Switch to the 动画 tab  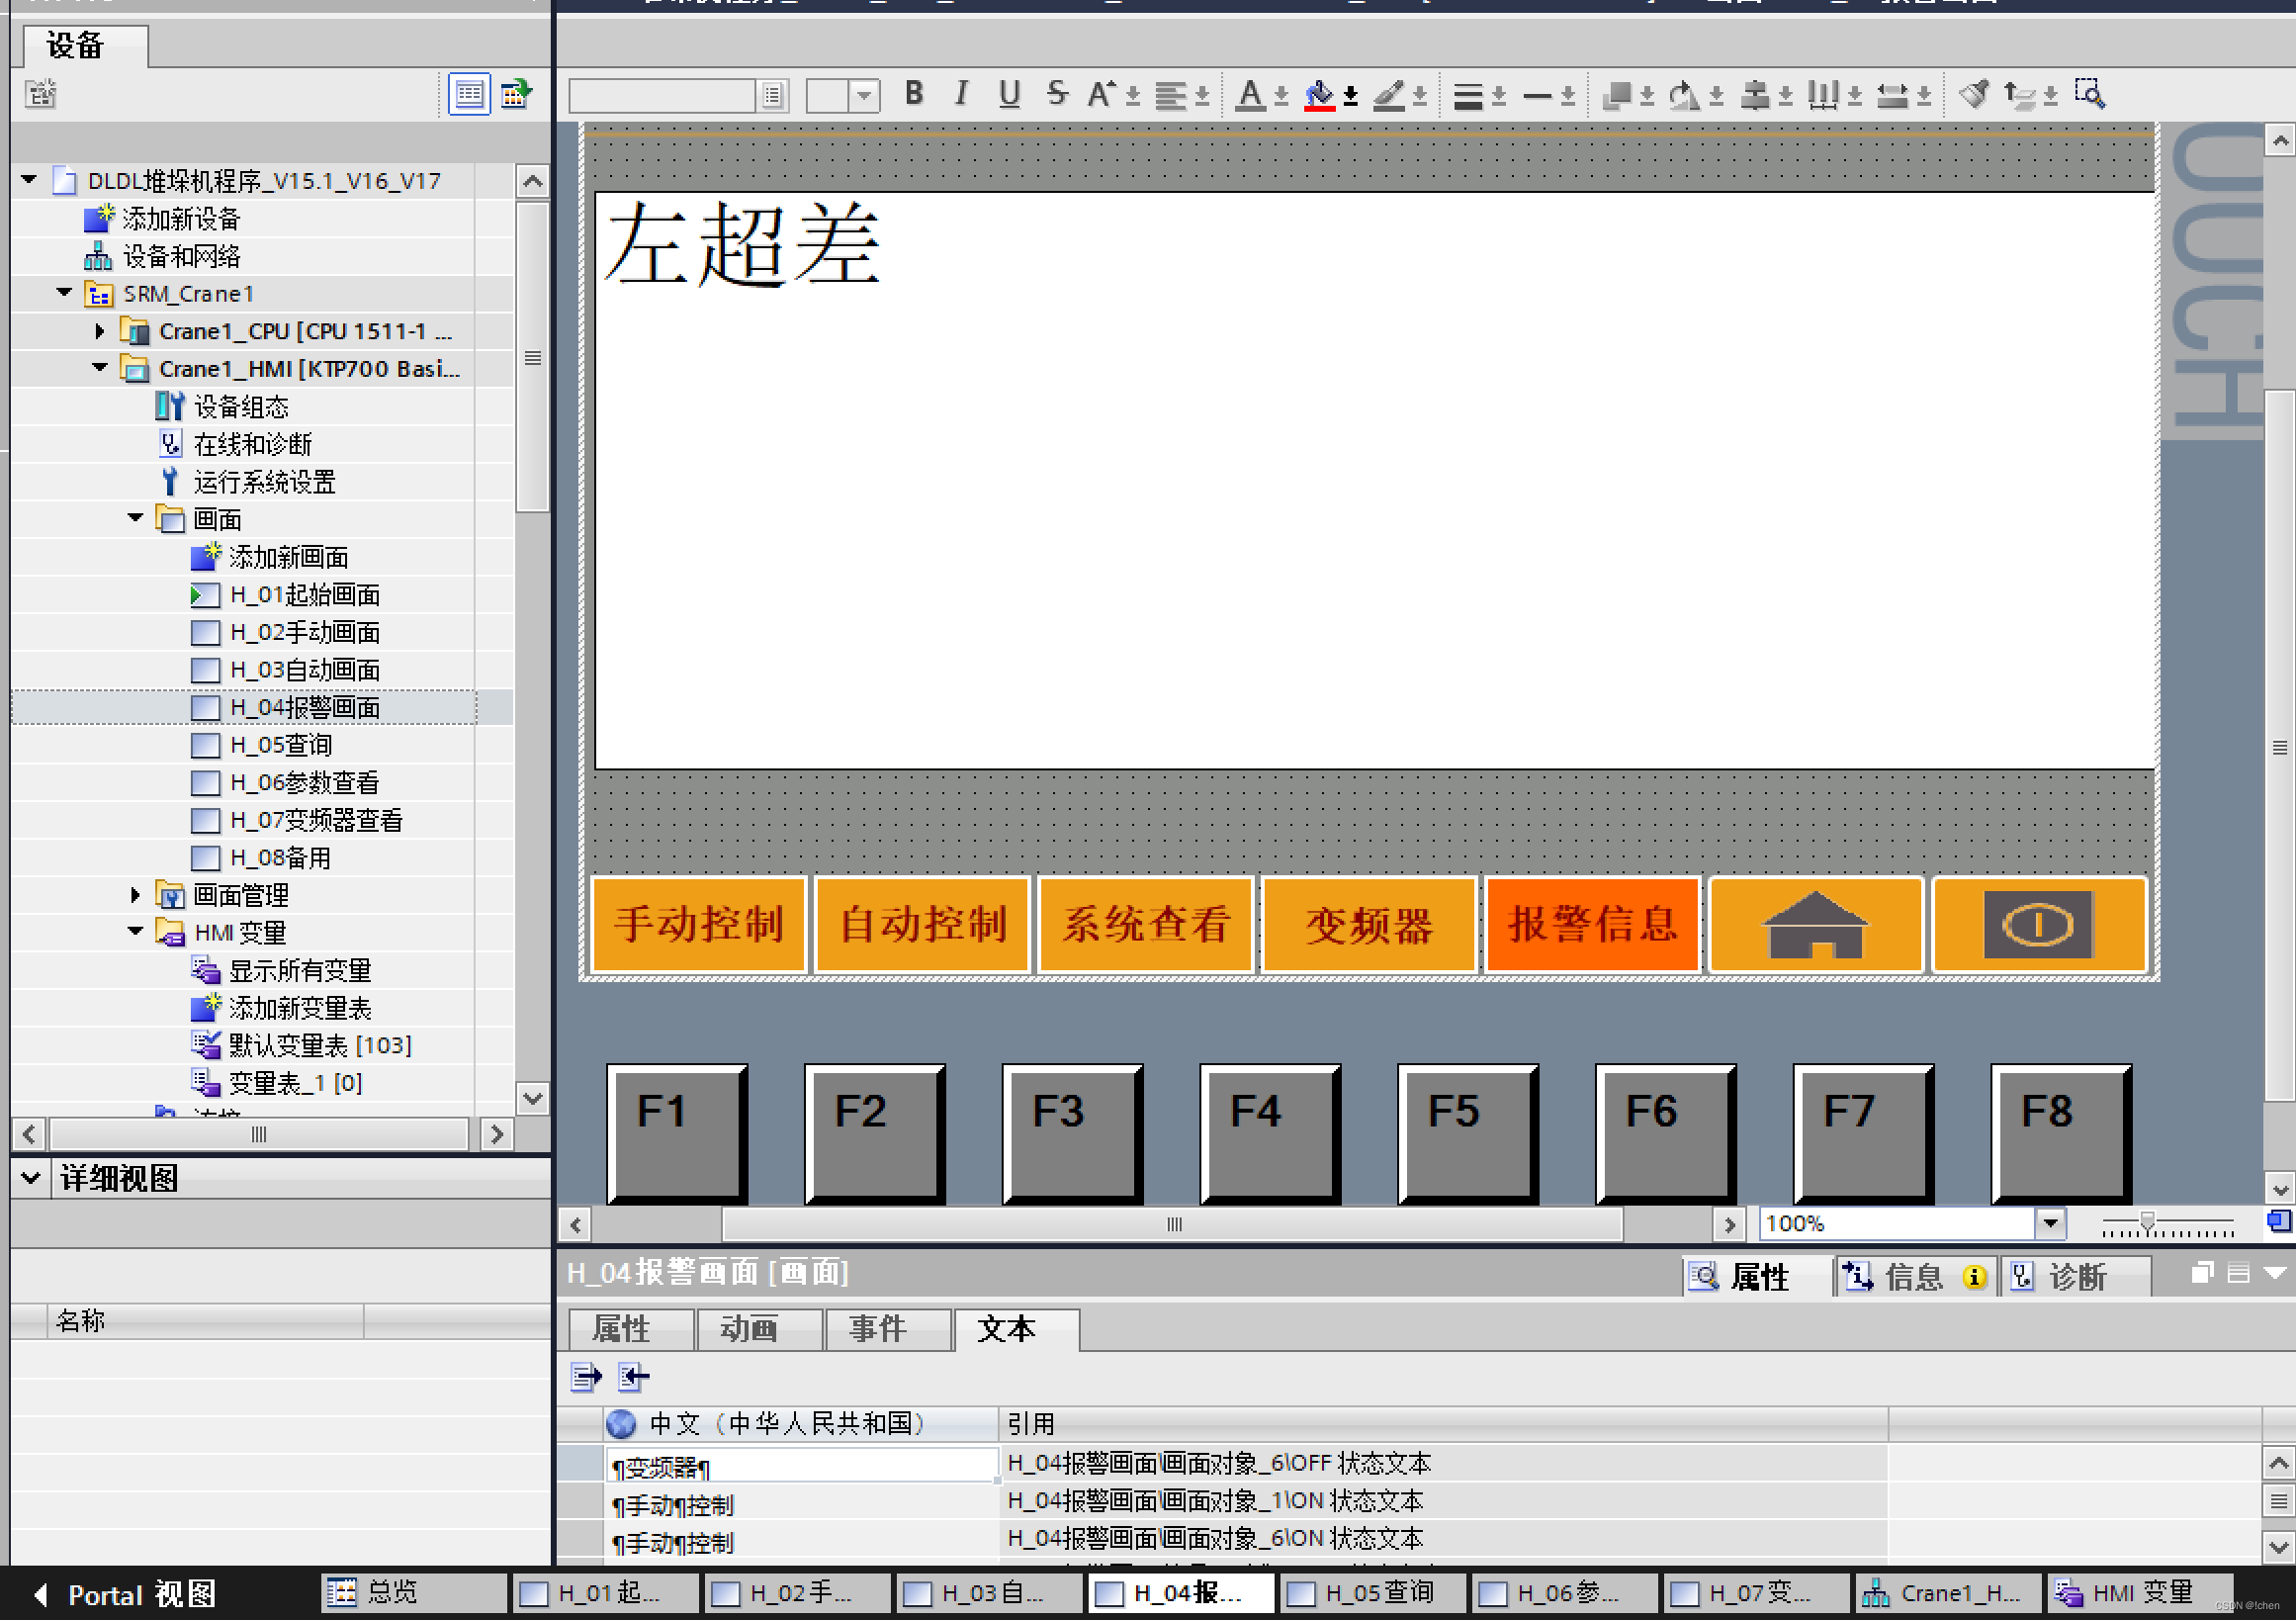click(748, 1329)
